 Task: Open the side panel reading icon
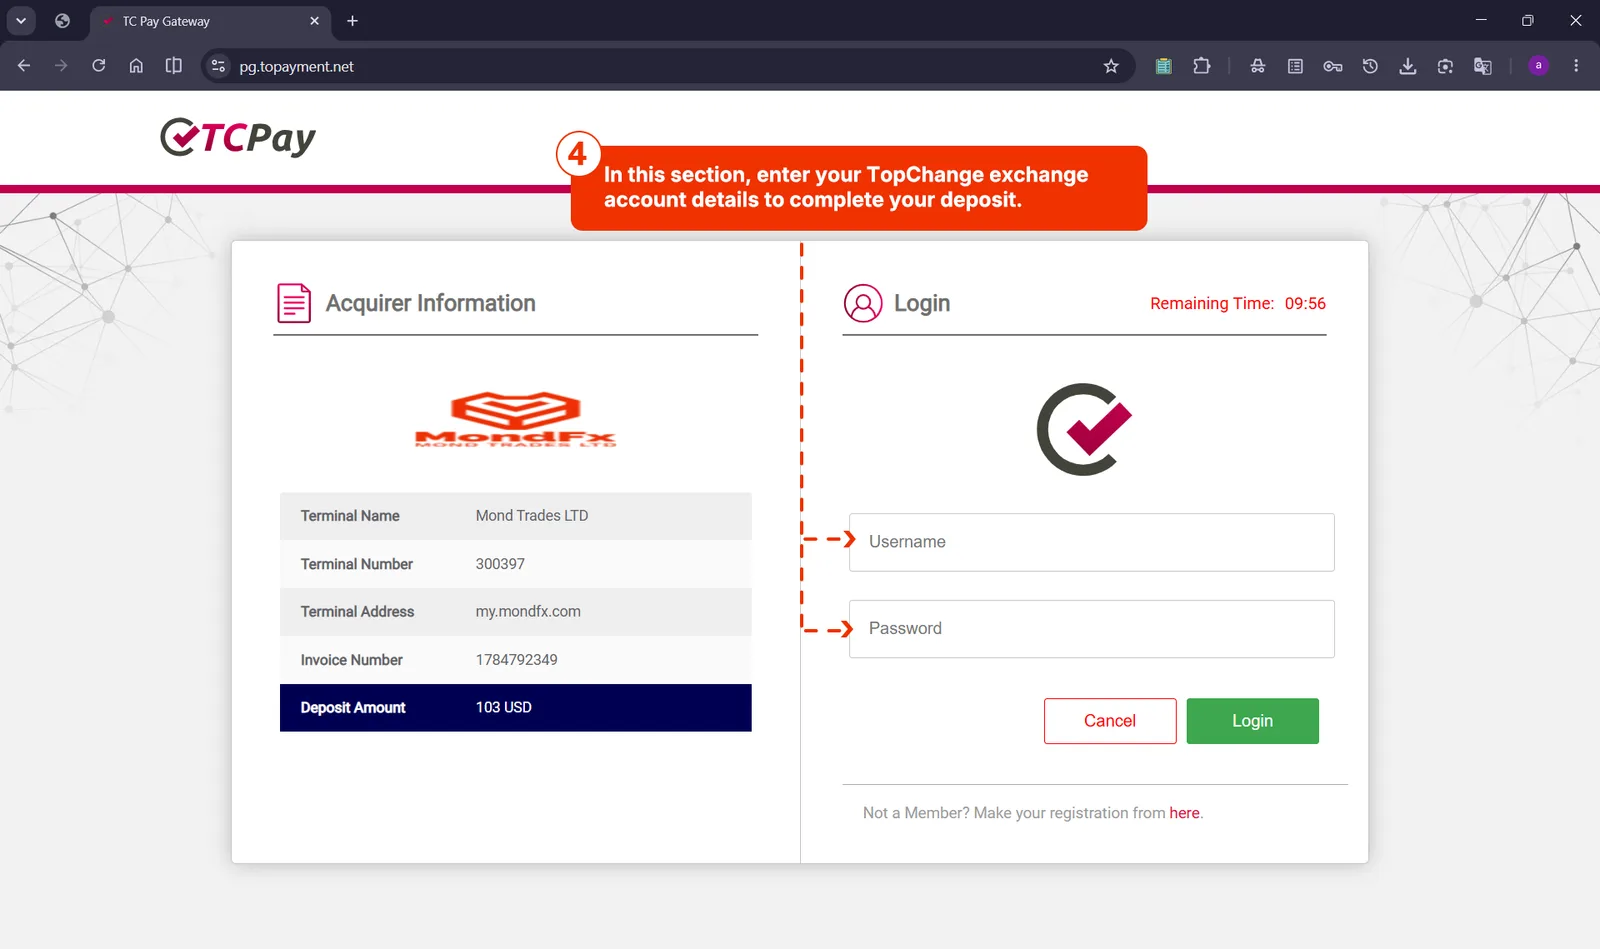(174, 66)
